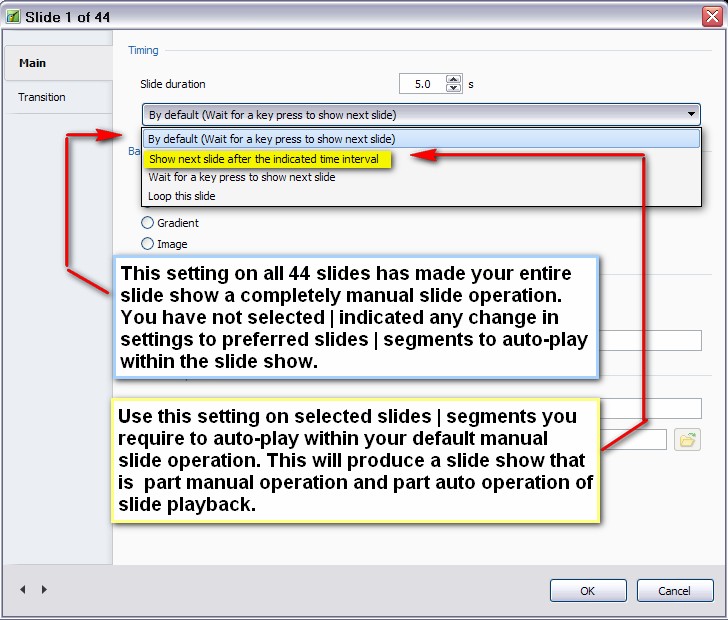Select the 'Loop this slide' option
728x620 pixels.
click(x=182, y=196)
